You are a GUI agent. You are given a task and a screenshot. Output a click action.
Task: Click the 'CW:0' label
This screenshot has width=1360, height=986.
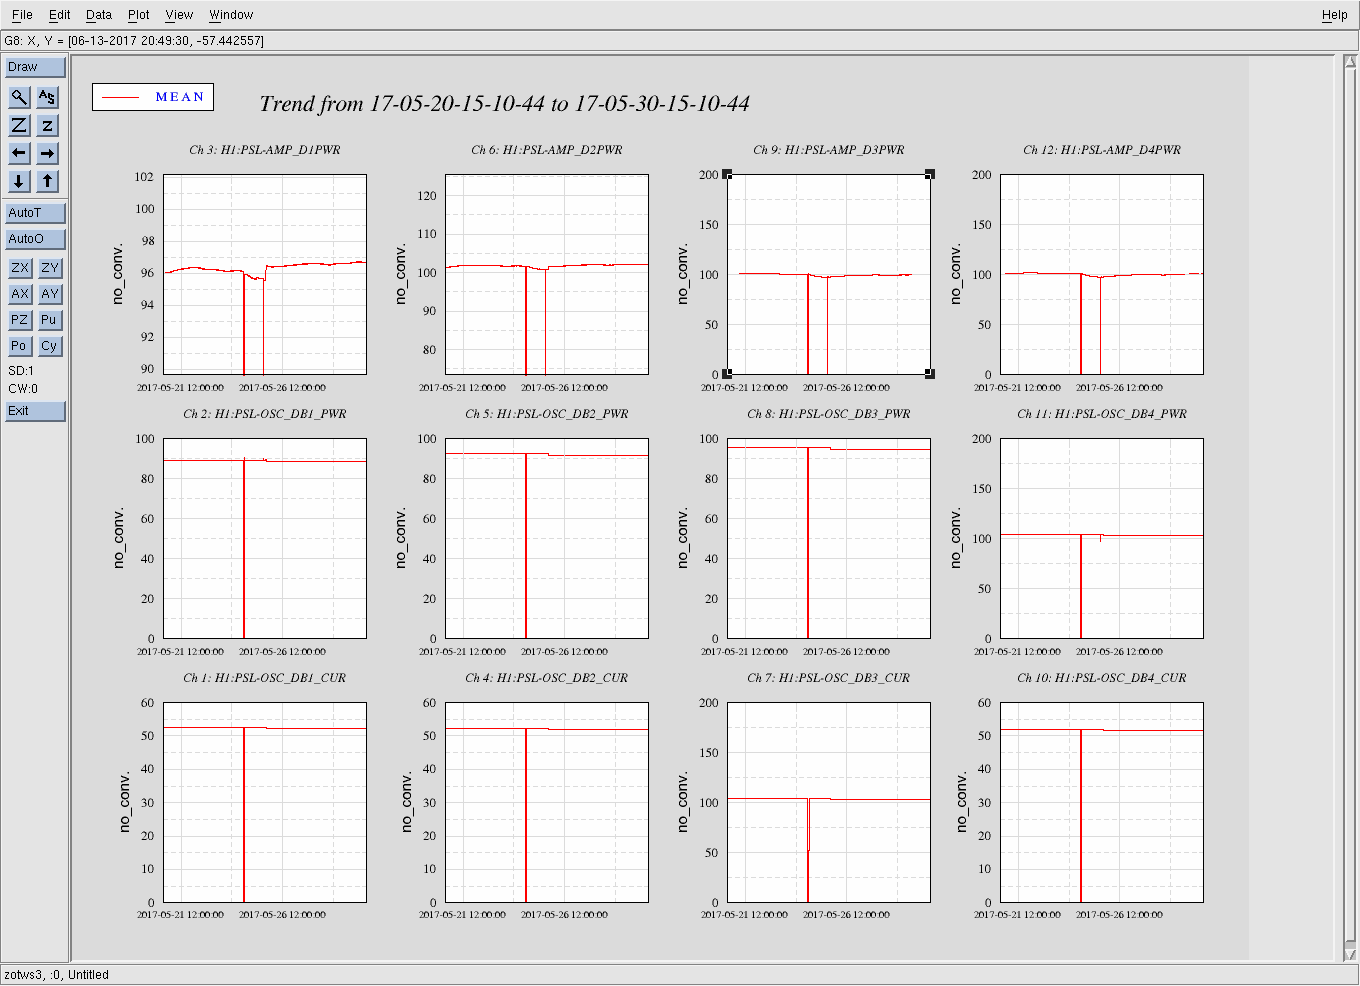(23, 389)
